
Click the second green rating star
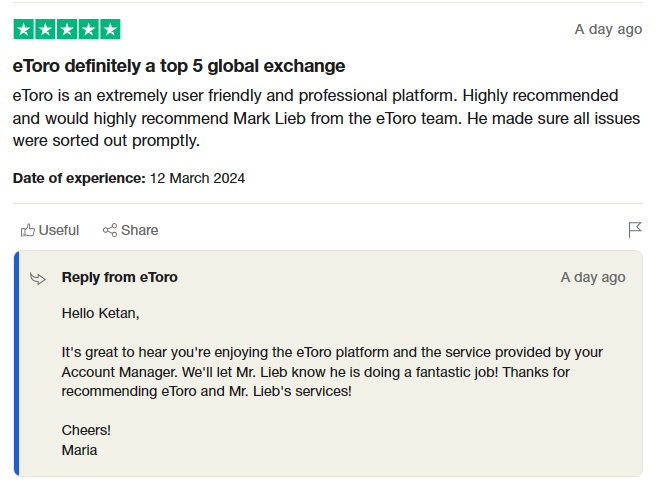[x=45, y=29]
